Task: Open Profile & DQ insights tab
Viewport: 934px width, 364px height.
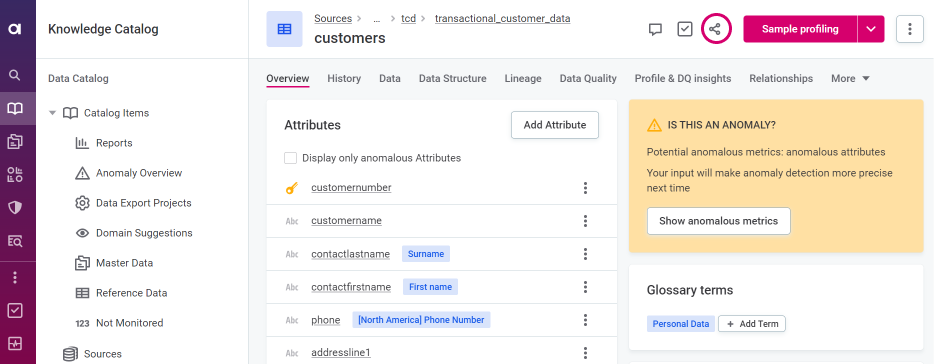Action: pyautogui.click(x=683, y=79)
